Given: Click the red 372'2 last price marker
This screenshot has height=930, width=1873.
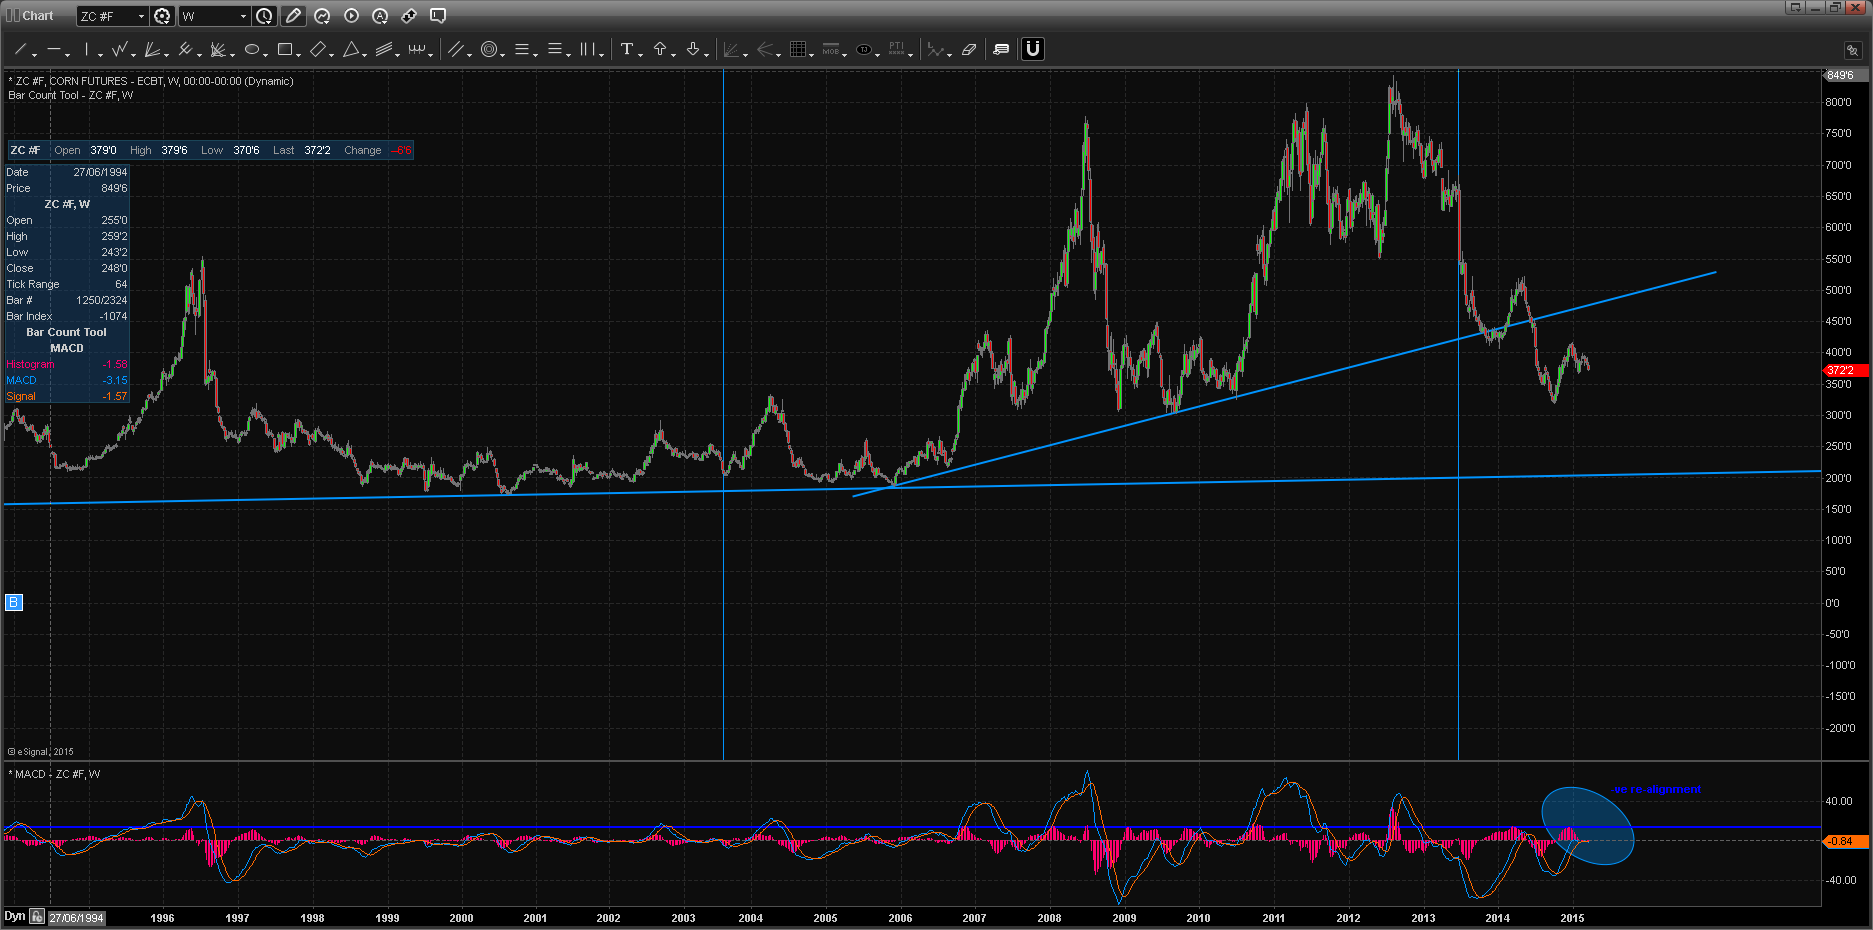Looking at the screenshot, I should (1842, 370).
